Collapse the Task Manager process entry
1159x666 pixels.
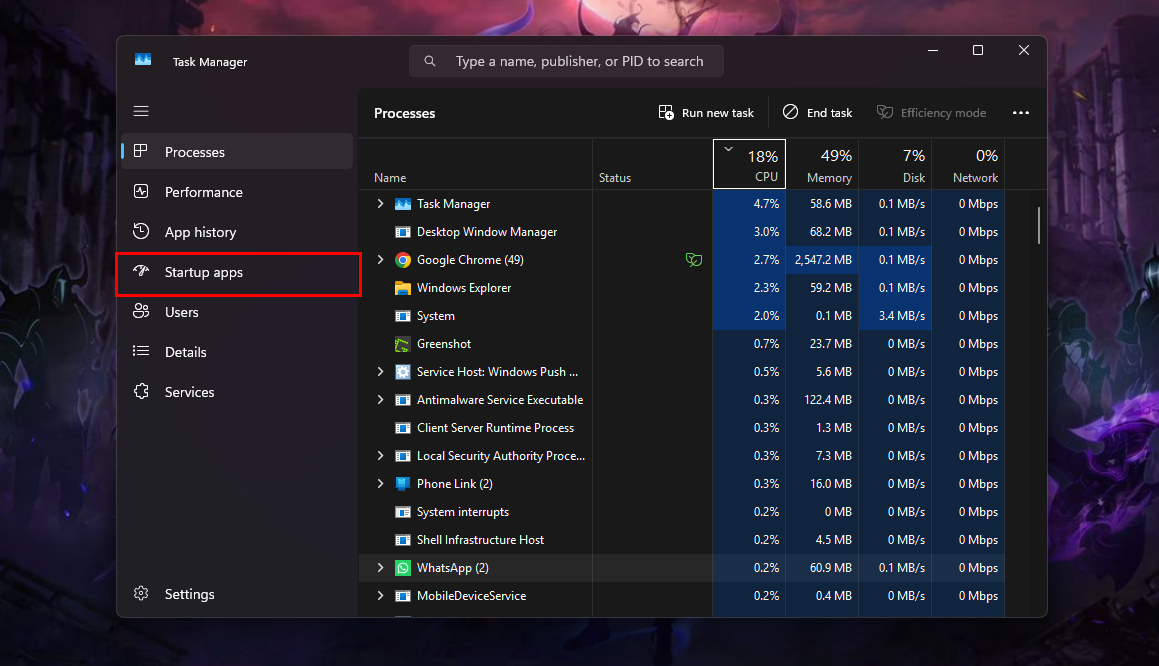click(379, 203)
